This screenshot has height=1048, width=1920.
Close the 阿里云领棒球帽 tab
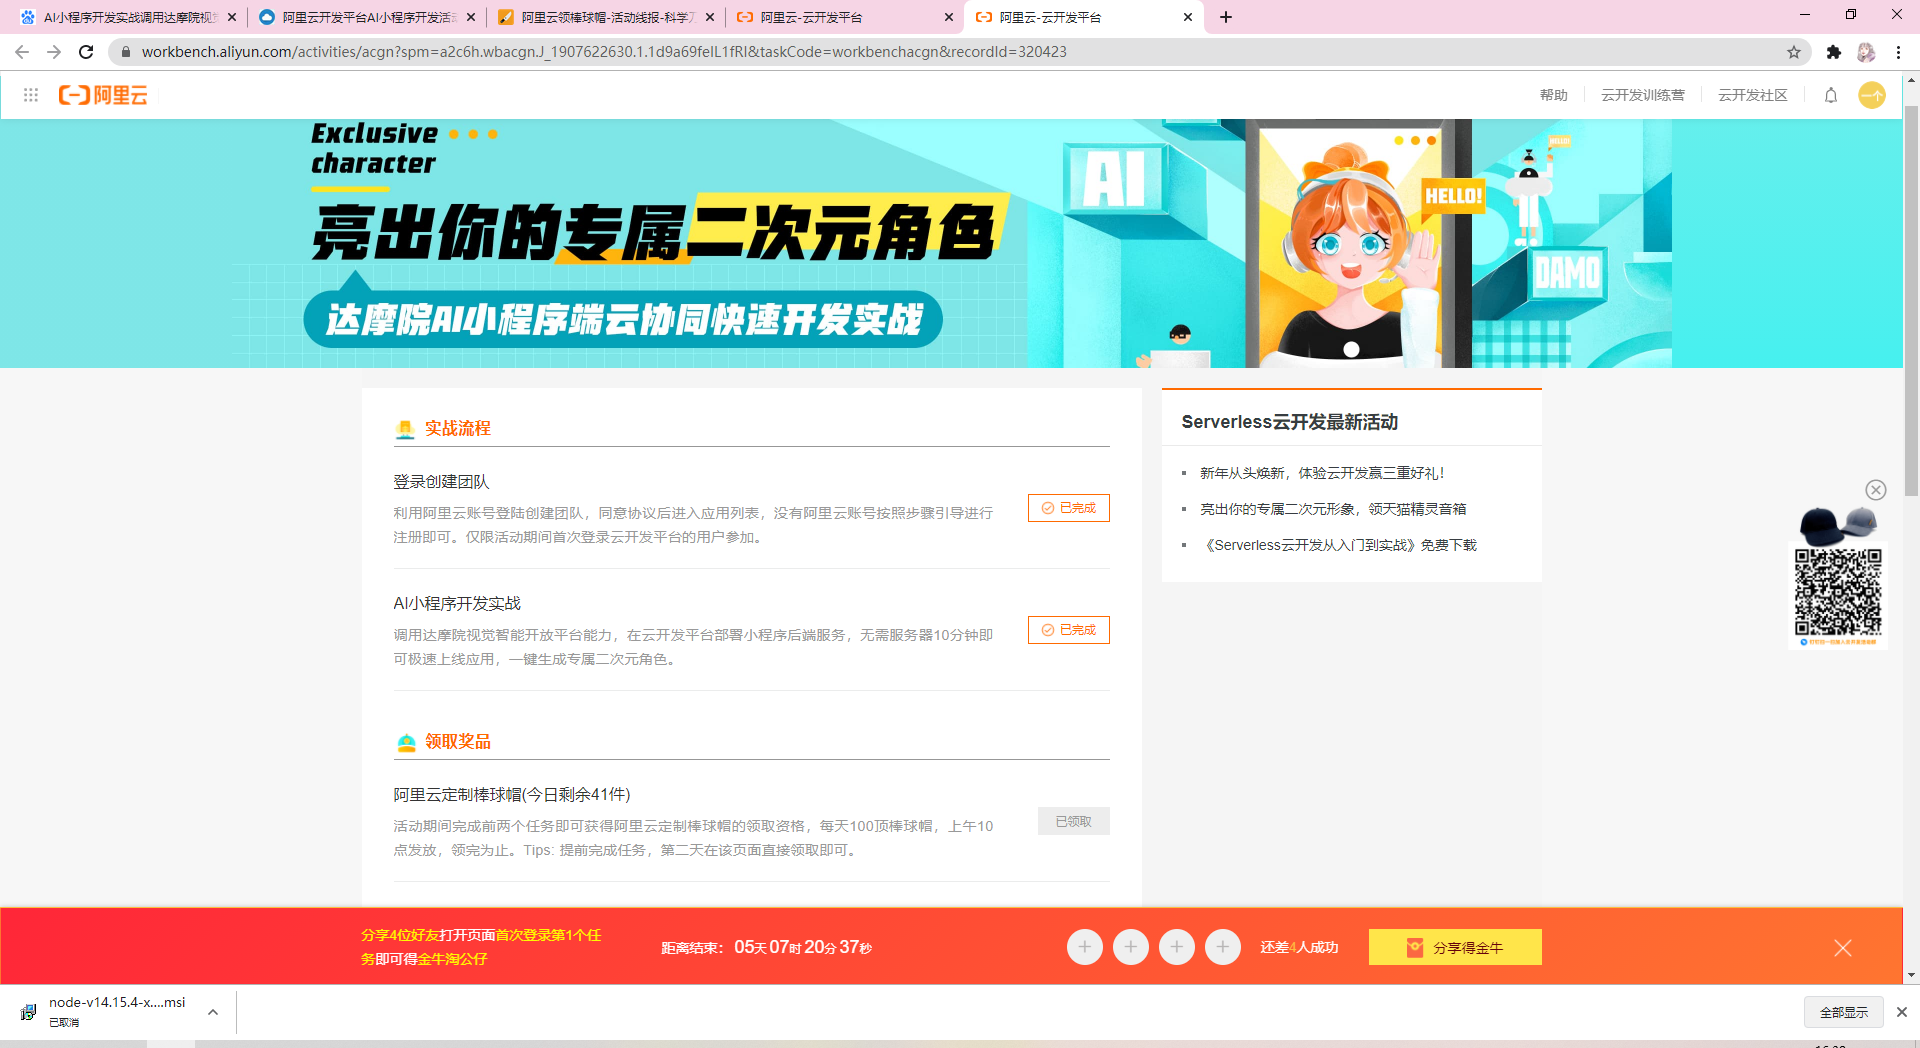pos(710,17)
